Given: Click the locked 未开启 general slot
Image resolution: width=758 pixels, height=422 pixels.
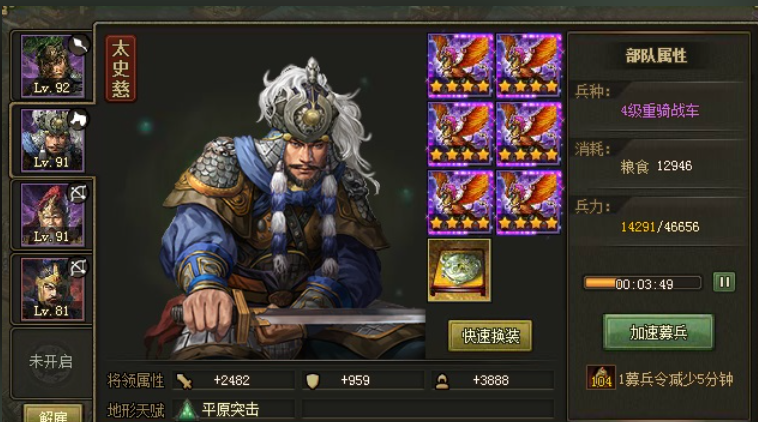Looking at the screenshot, I should coord(51,362).
